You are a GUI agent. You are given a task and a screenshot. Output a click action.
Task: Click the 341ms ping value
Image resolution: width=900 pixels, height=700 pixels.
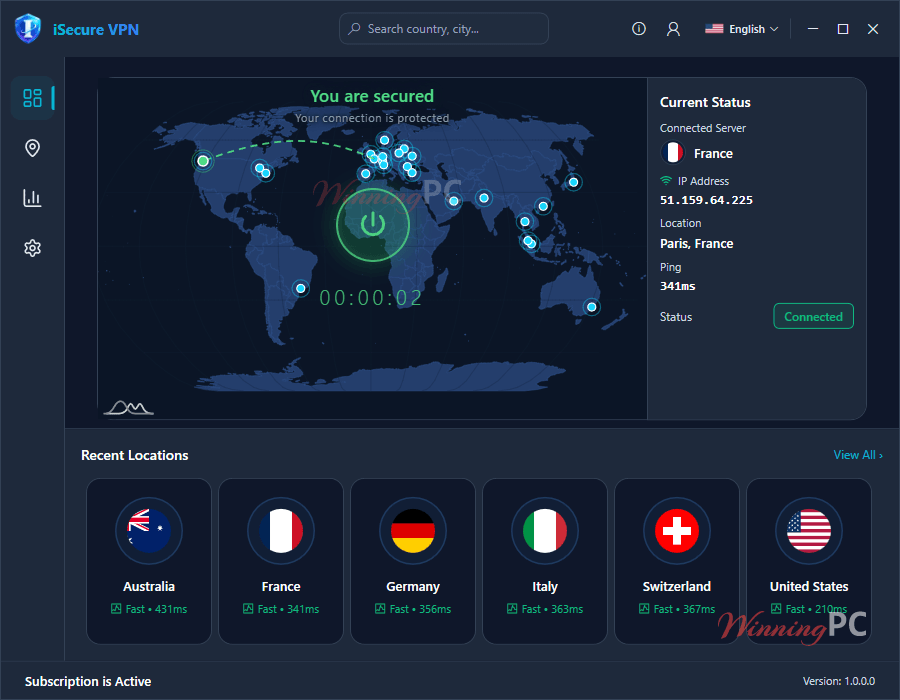(x=677, y=286)
